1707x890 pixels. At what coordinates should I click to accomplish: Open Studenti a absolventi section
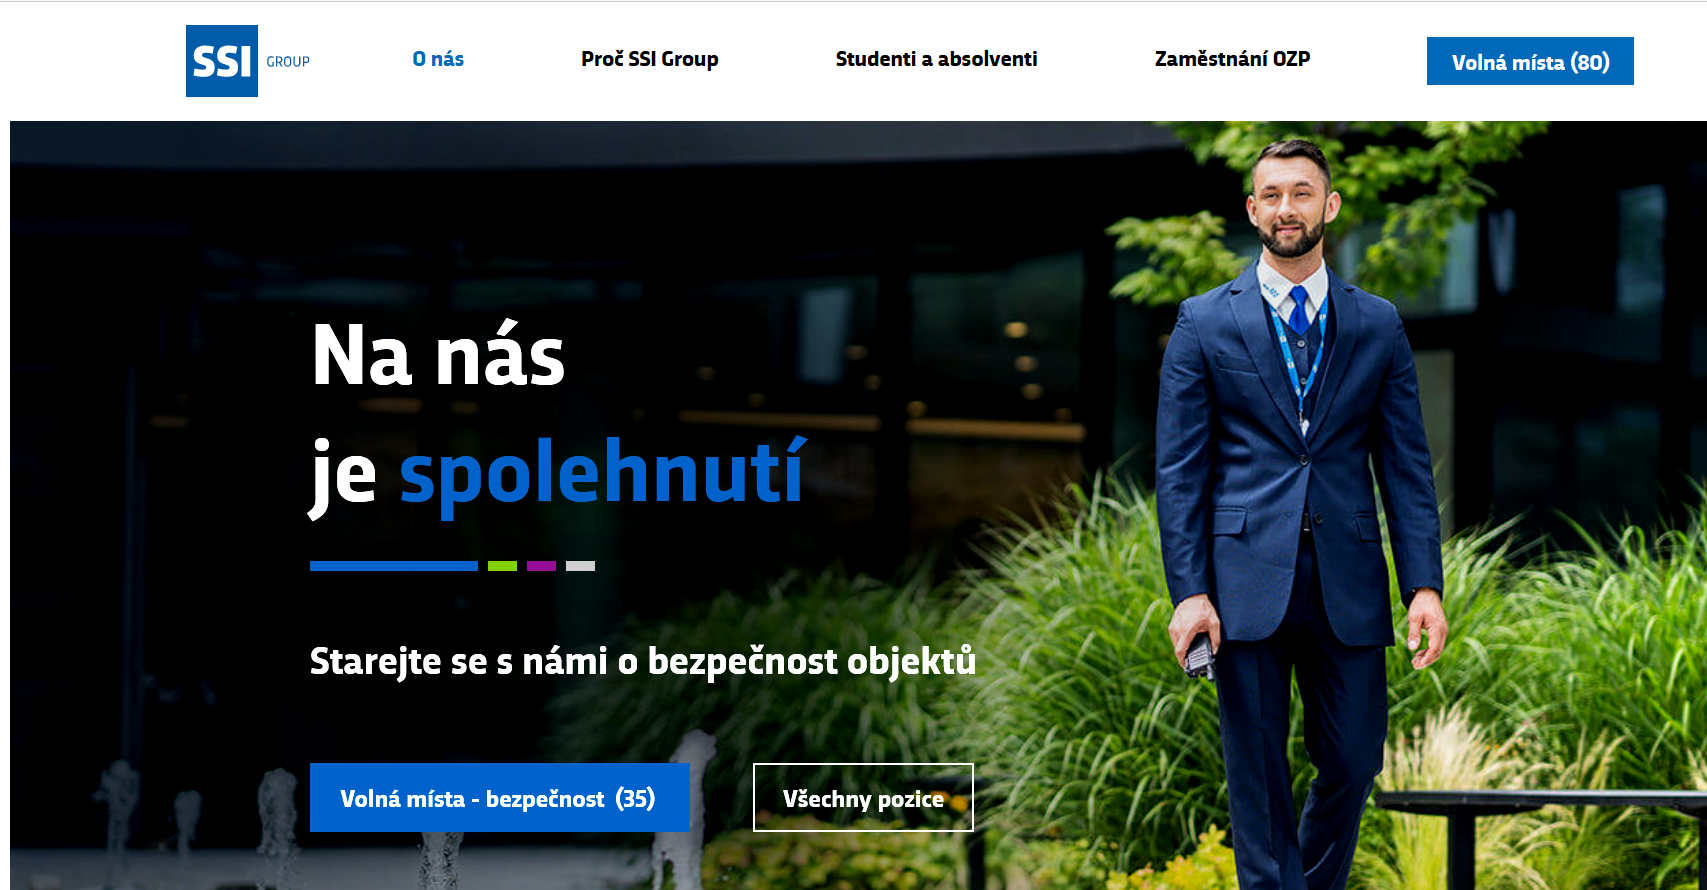point(936,59)
